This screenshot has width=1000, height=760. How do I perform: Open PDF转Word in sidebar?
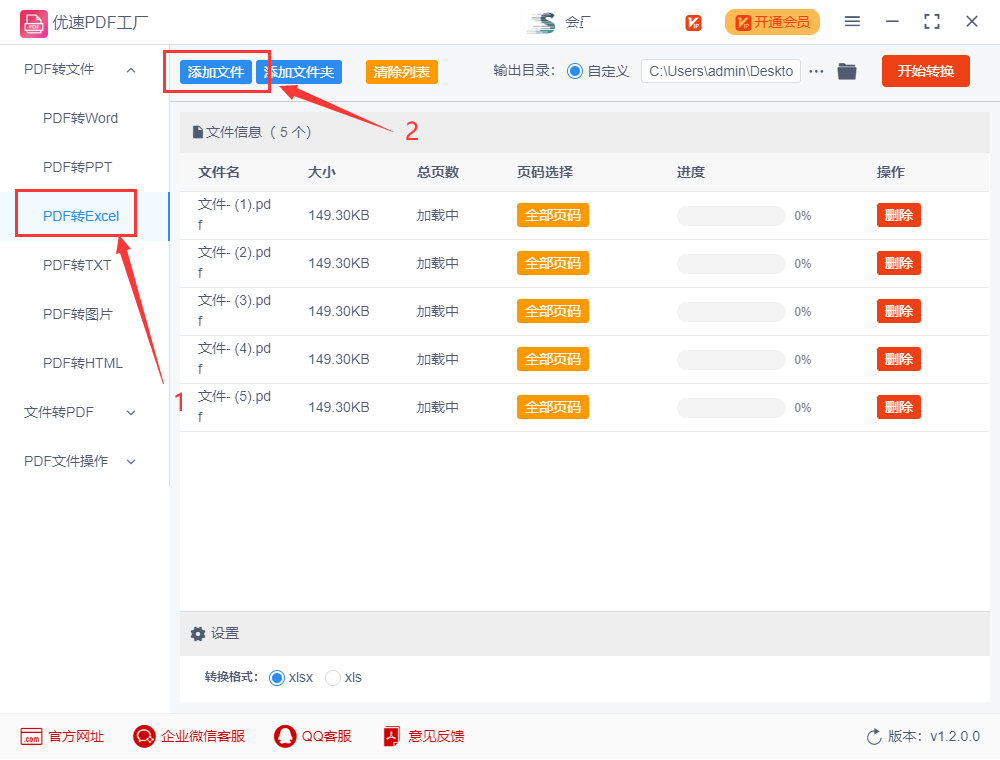80,119
